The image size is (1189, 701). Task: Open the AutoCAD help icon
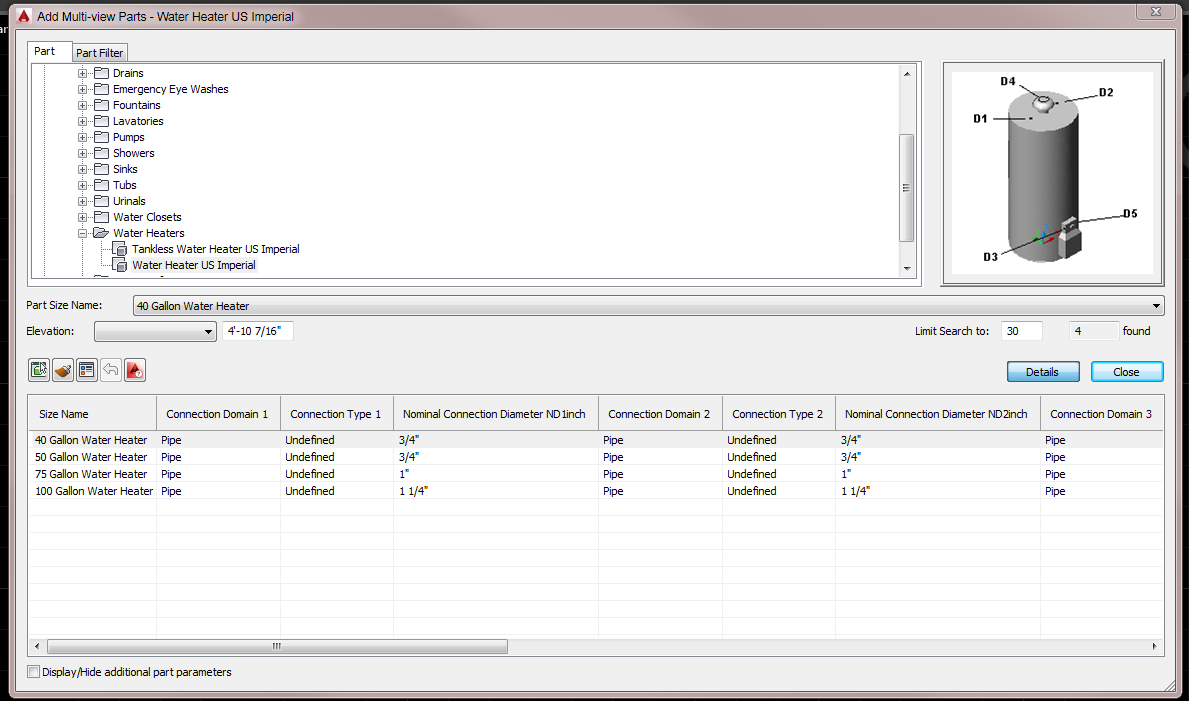(135, 370)
